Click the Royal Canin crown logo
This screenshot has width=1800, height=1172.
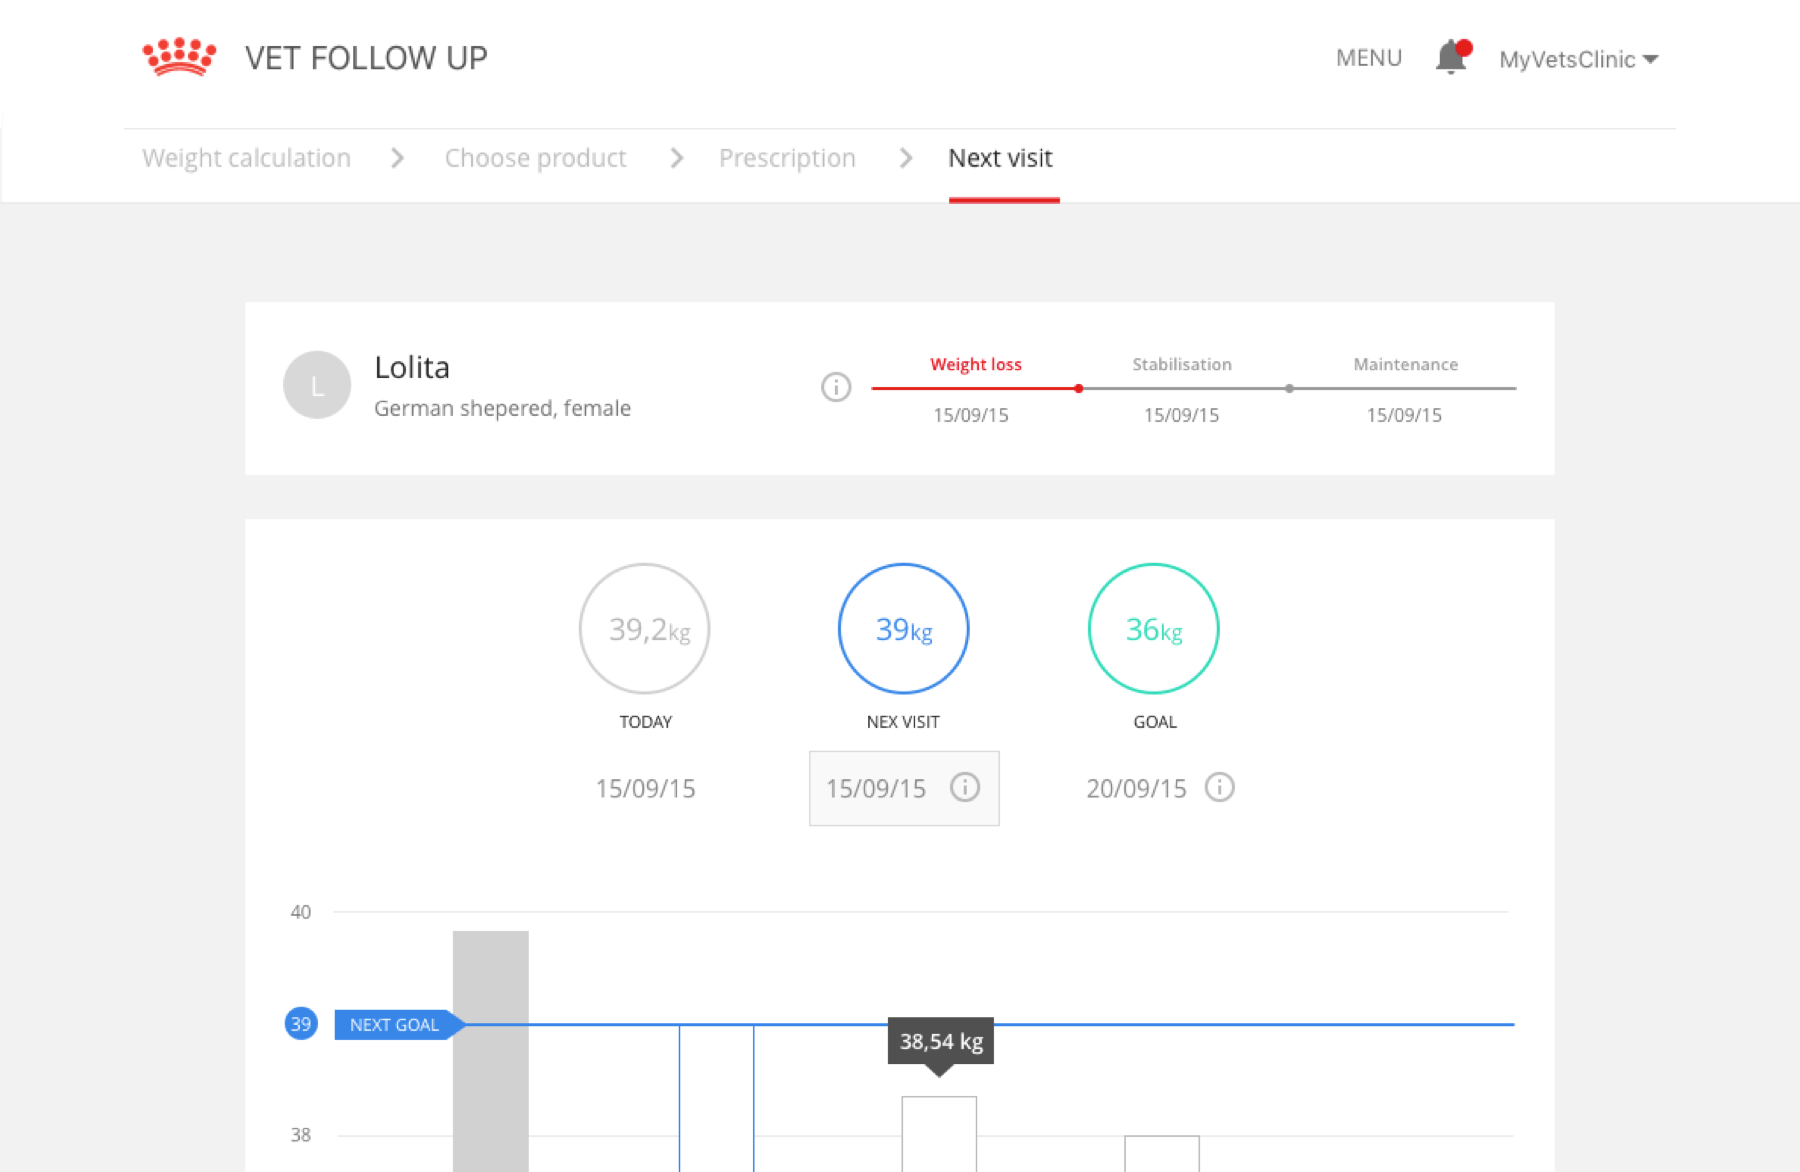tap(179, 57)
